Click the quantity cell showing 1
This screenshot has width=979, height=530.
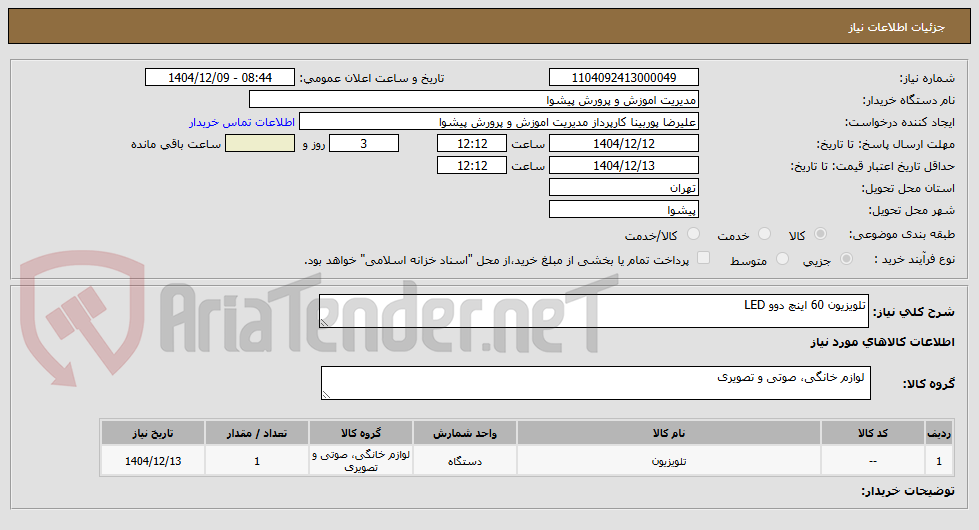[x=257, y=461]
